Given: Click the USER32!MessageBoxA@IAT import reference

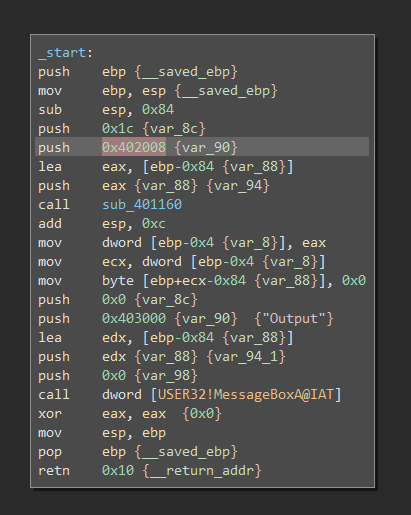Looking at the screenshot, I should point(246,394).
